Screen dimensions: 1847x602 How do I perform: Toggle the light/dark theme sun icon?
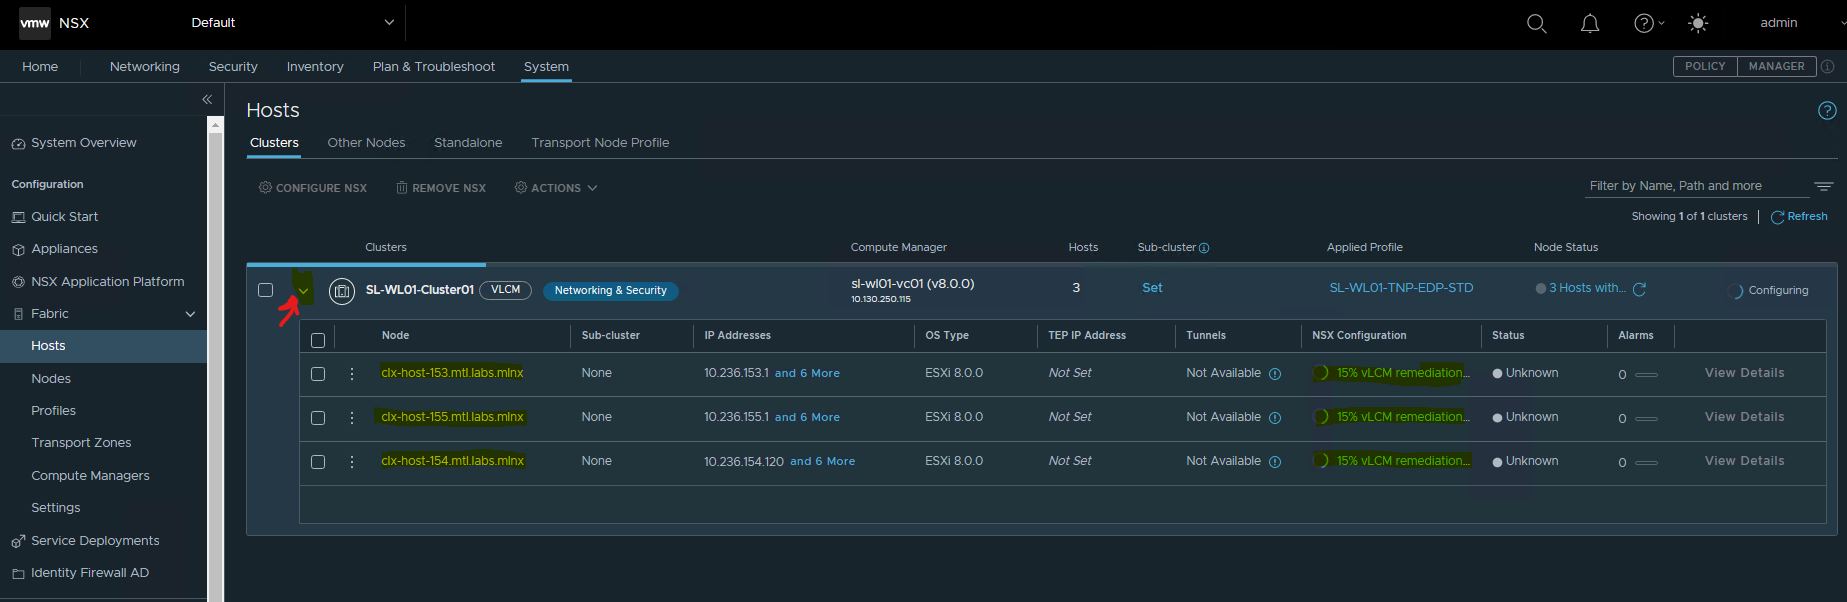[1698, 23]
